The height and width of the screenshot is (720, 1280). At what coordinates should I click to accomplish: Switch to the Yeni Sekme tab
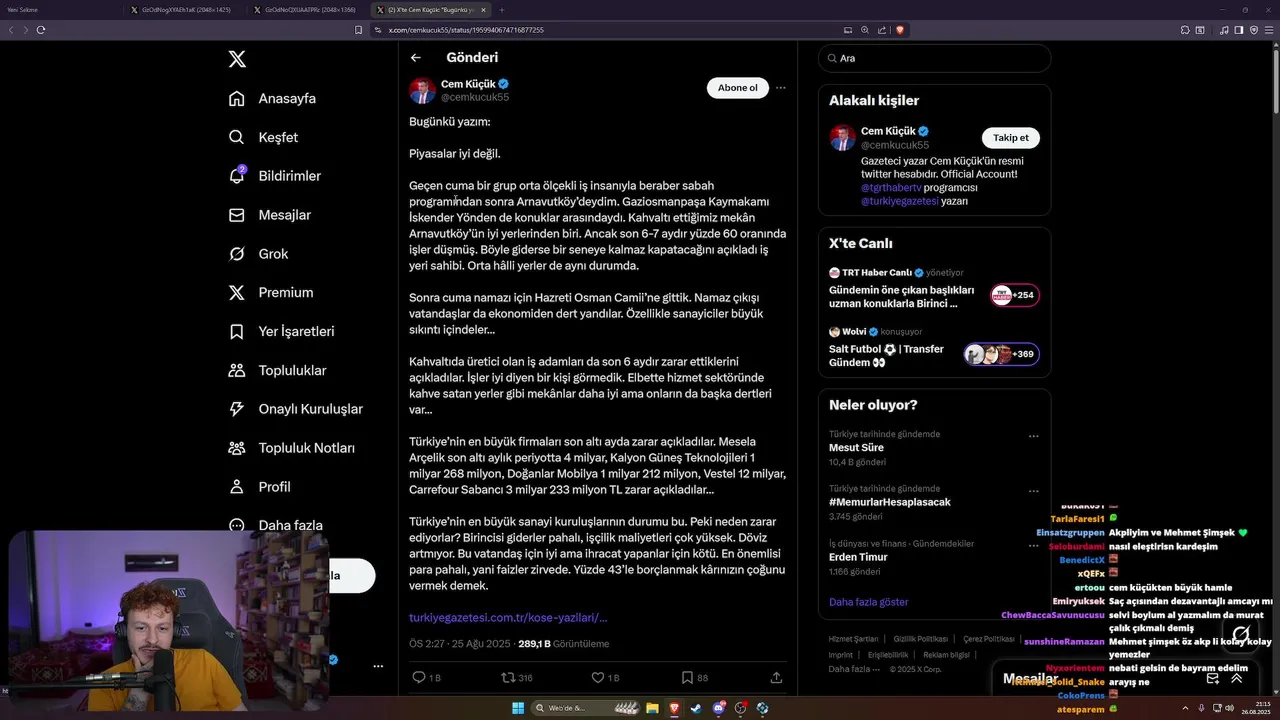62,9
